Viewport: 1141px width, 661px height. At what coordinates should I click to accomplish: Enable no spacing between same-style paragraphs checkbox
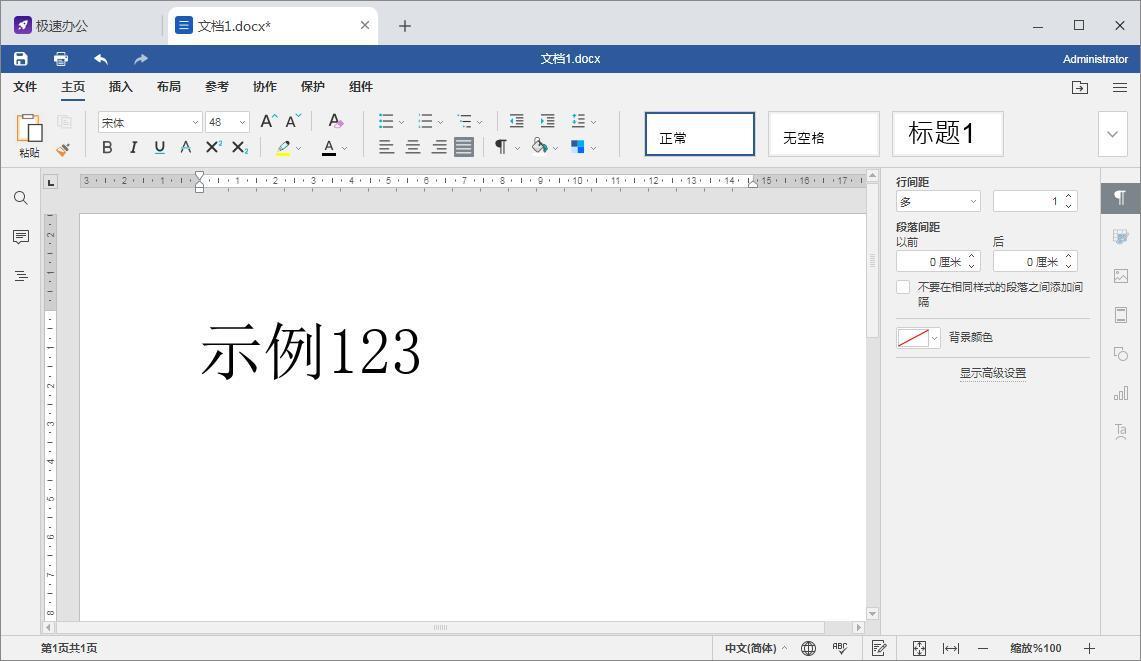(903, 288)
